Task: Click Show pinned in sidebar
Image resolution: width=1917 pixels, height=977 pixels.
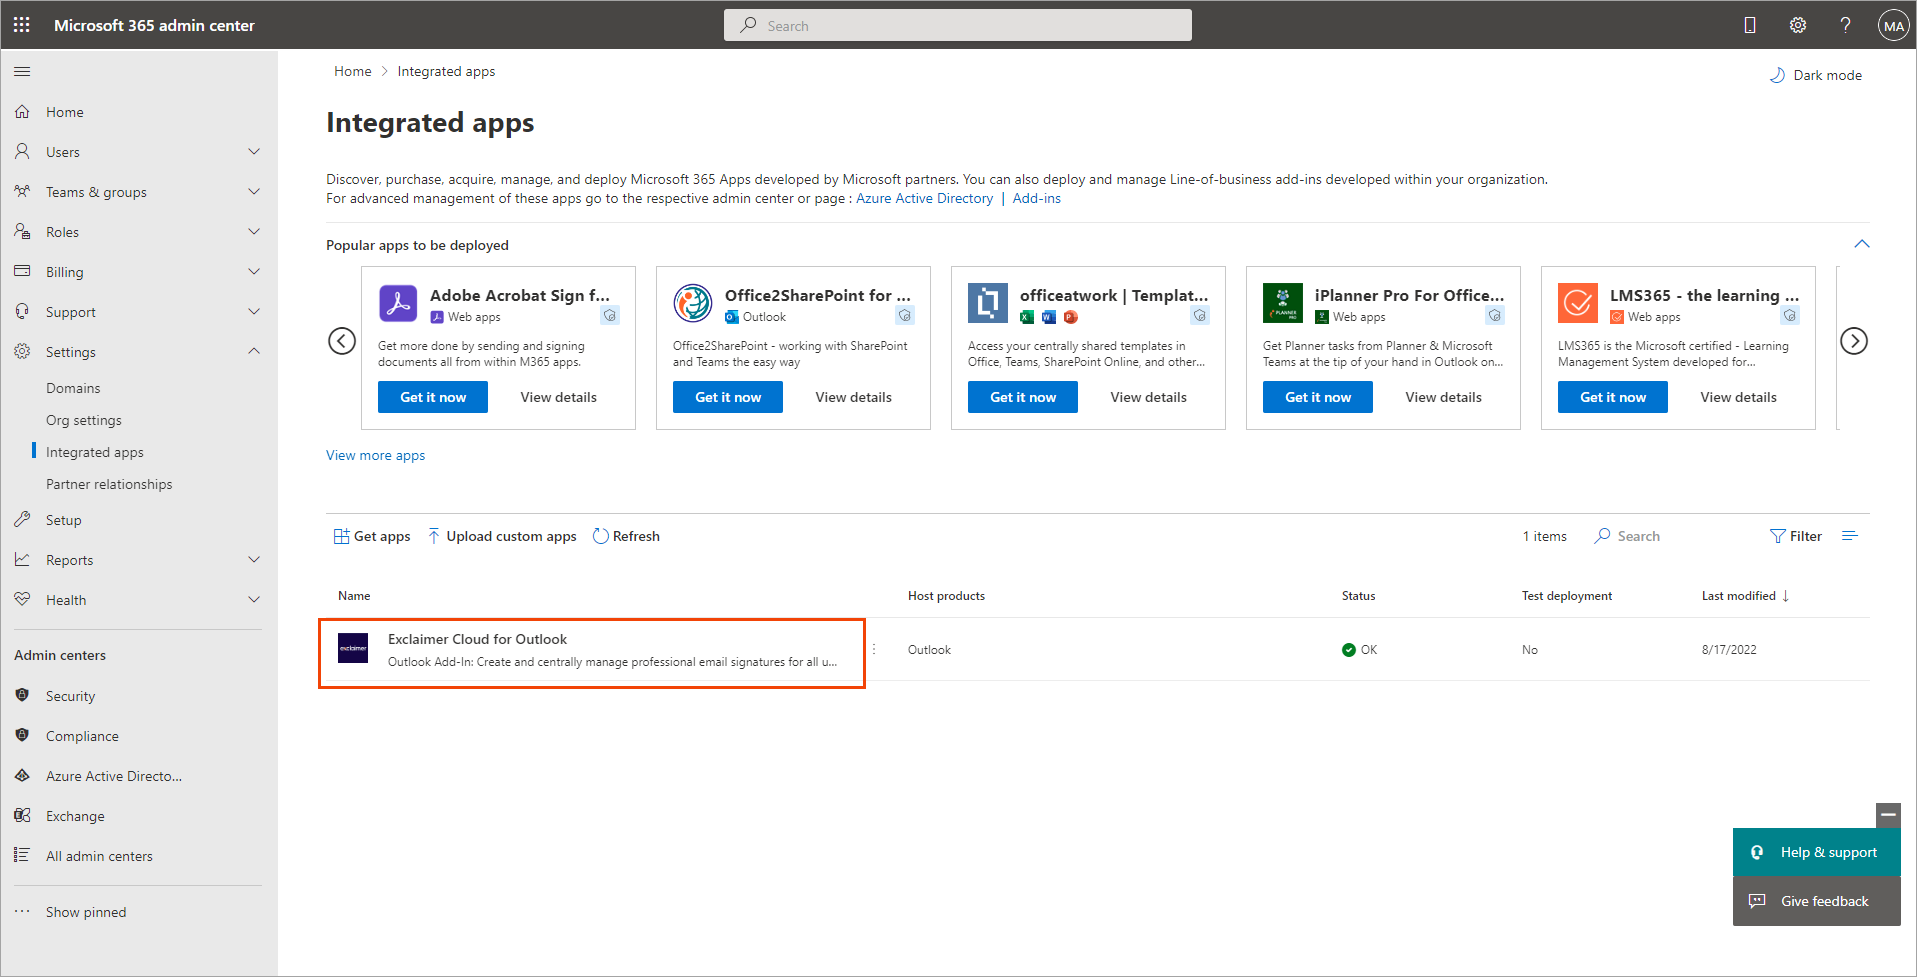Action: coord(86,912)
